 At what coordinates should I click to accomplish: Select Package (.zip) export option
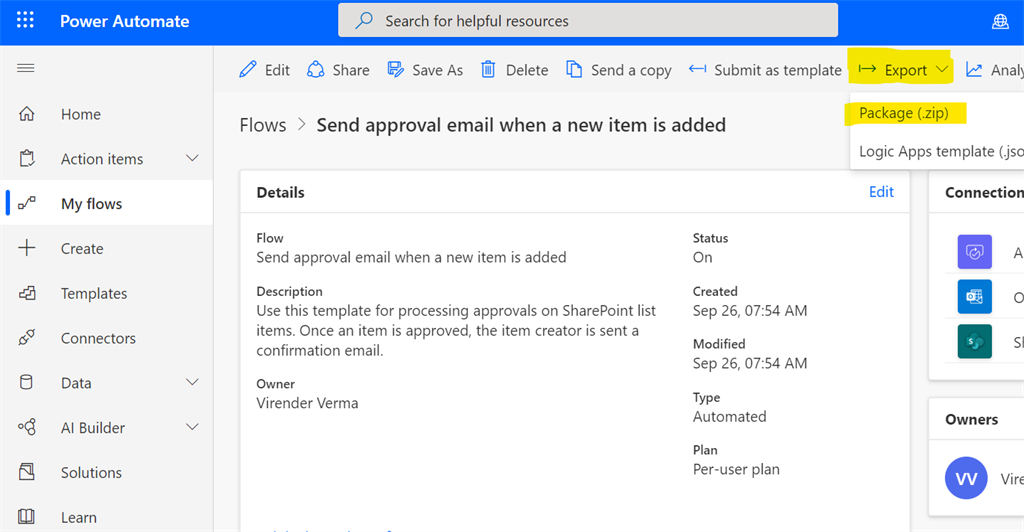(904, 113)
